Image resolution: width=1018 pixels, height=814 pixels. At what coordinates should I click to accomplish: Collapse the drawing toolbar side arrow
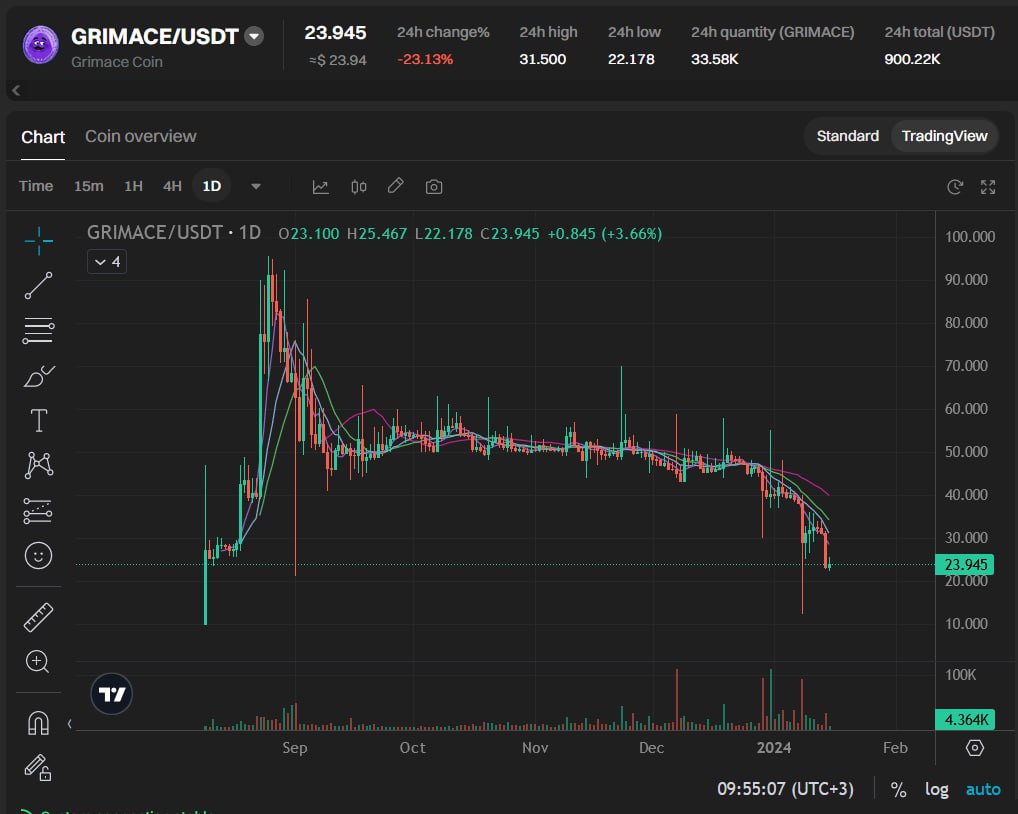click(69, 723)
